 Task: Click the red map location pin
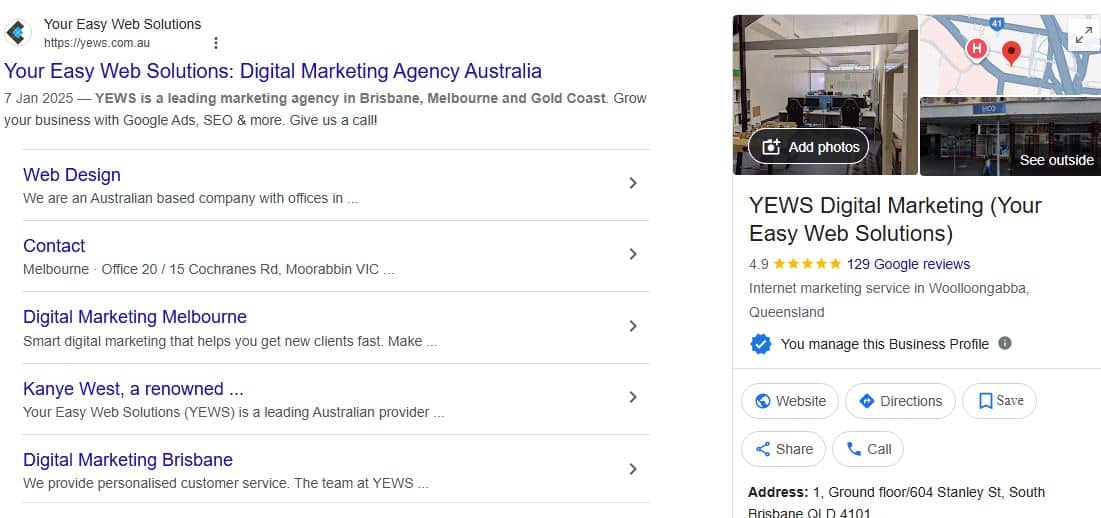point(1011,52)
